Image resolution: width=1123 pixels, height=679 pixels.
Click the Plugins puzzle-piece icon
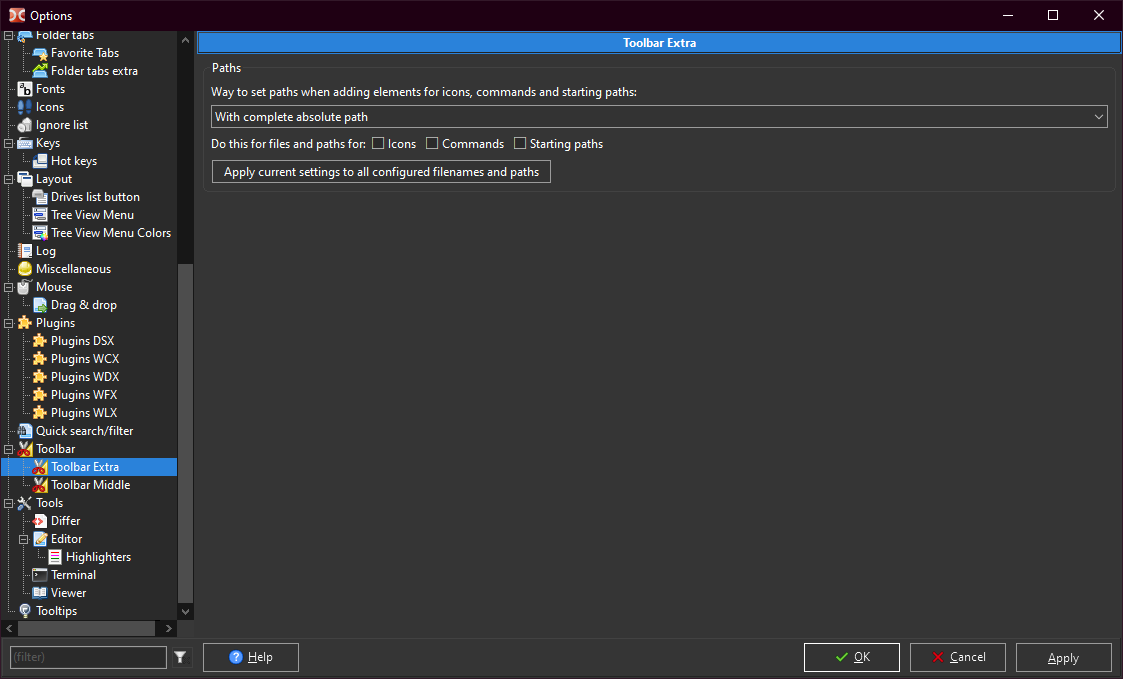tap(25, 323)
